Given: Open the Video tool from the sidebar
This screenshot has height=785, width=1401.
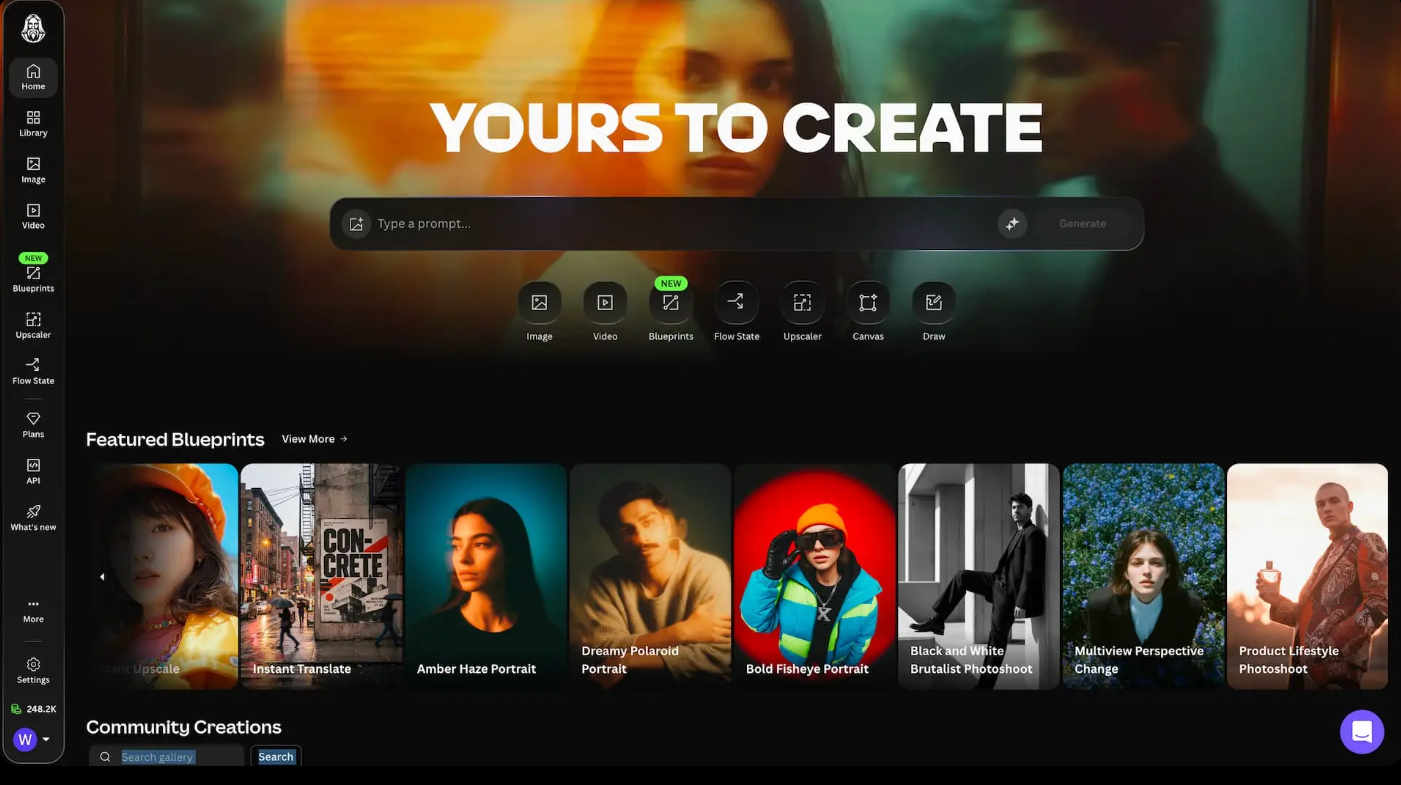Looking at the screenshot, I should (33, 215).
